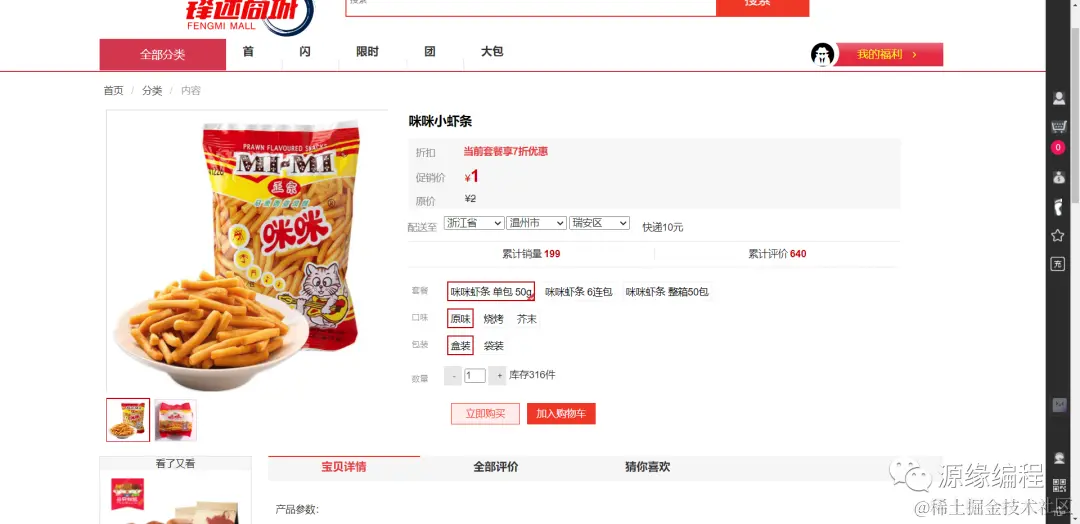Open the 浙江省 province dropdown
This screenshot has height=524, width=1080.
(474, 223)
